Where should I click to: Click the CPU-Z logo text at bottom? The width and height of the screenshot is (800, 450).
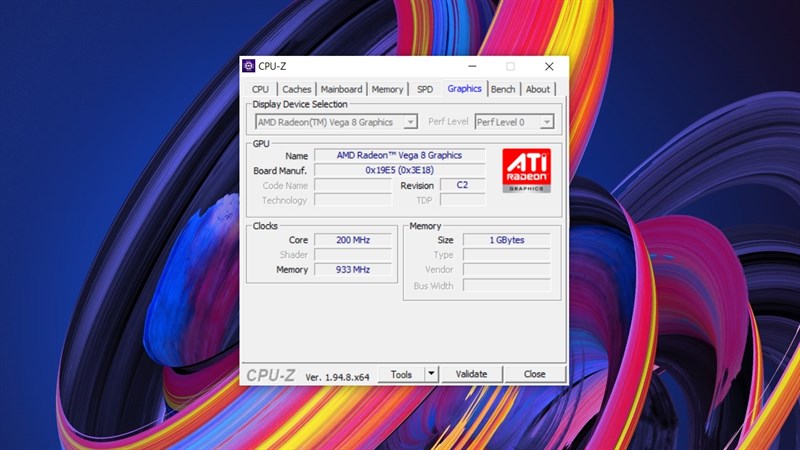tap(270, 376)
